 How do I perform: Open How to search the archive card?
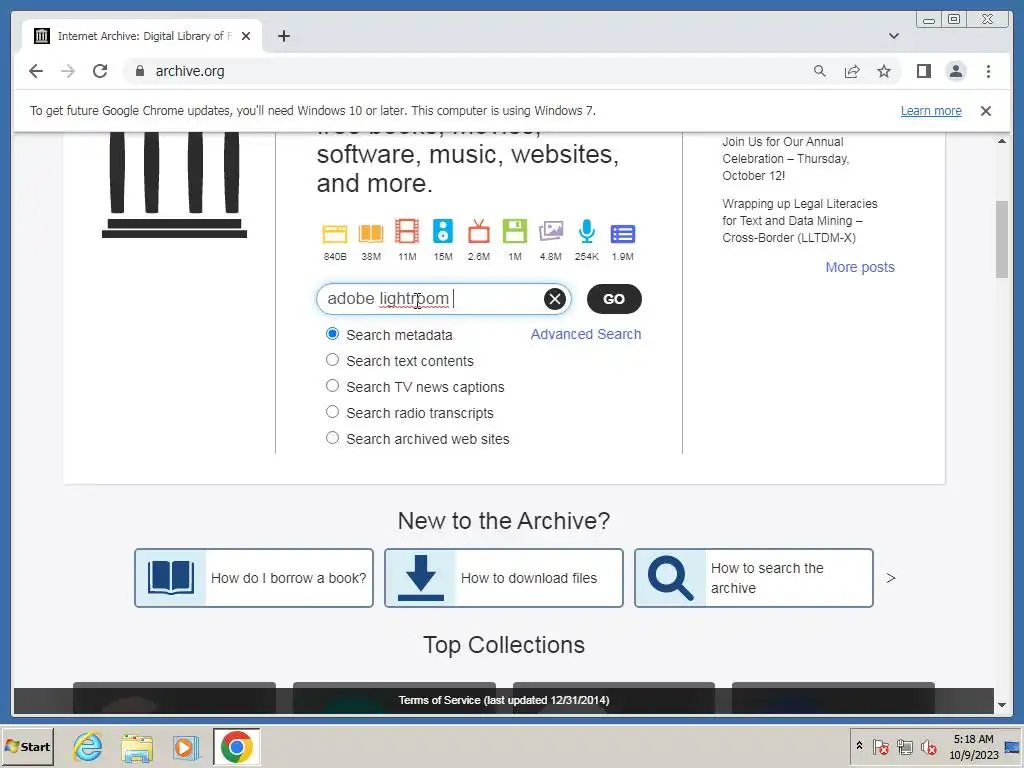point(754,578)
